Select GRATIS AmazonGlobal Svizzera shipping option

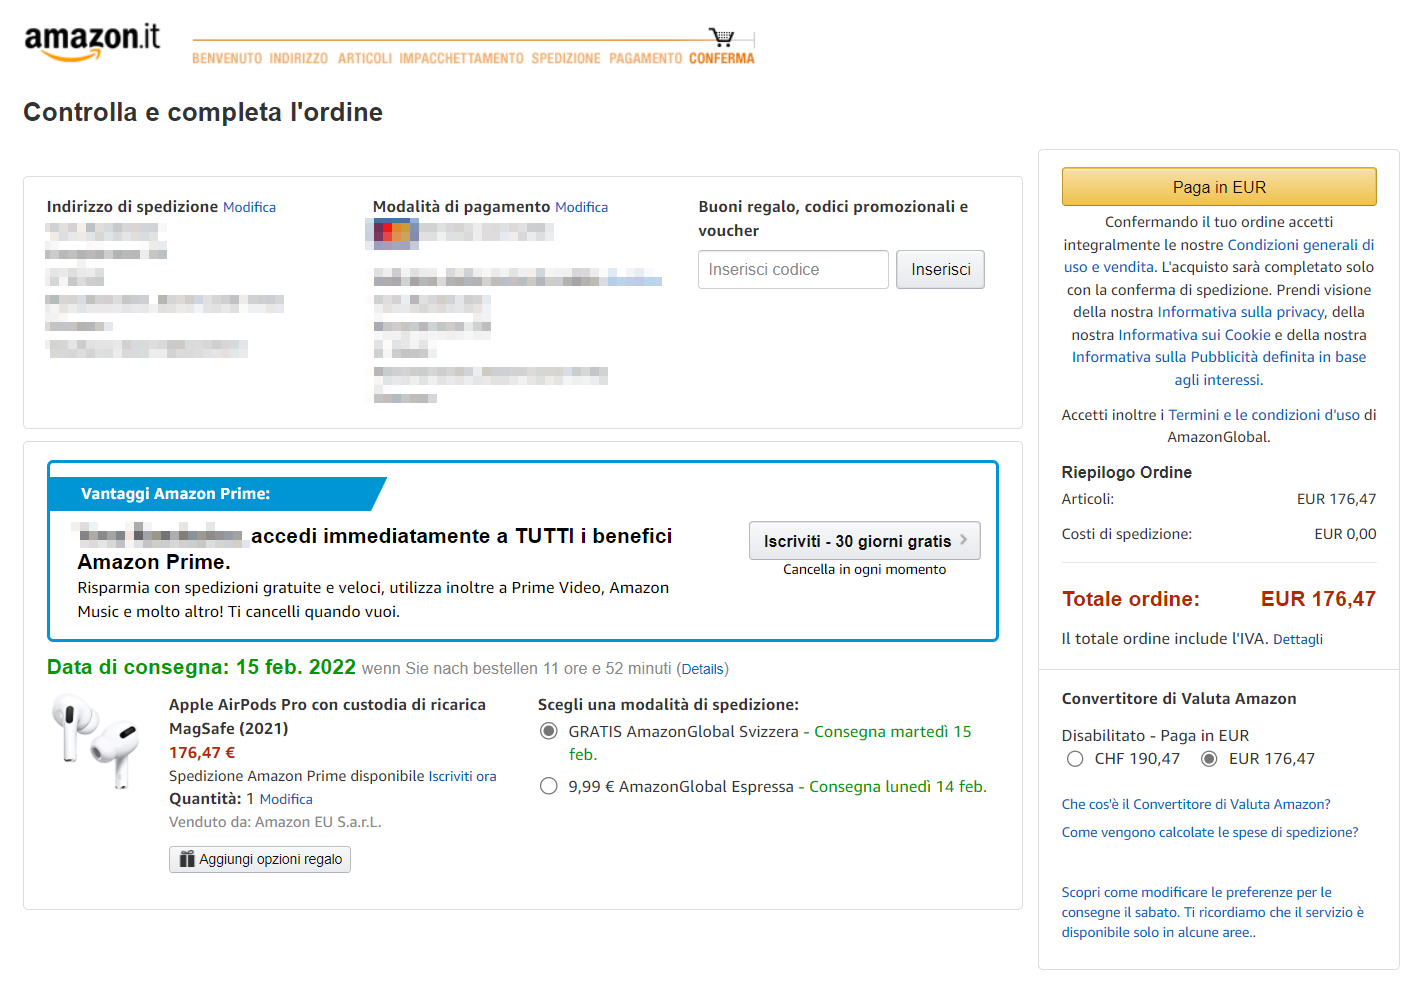coord(549,731)
